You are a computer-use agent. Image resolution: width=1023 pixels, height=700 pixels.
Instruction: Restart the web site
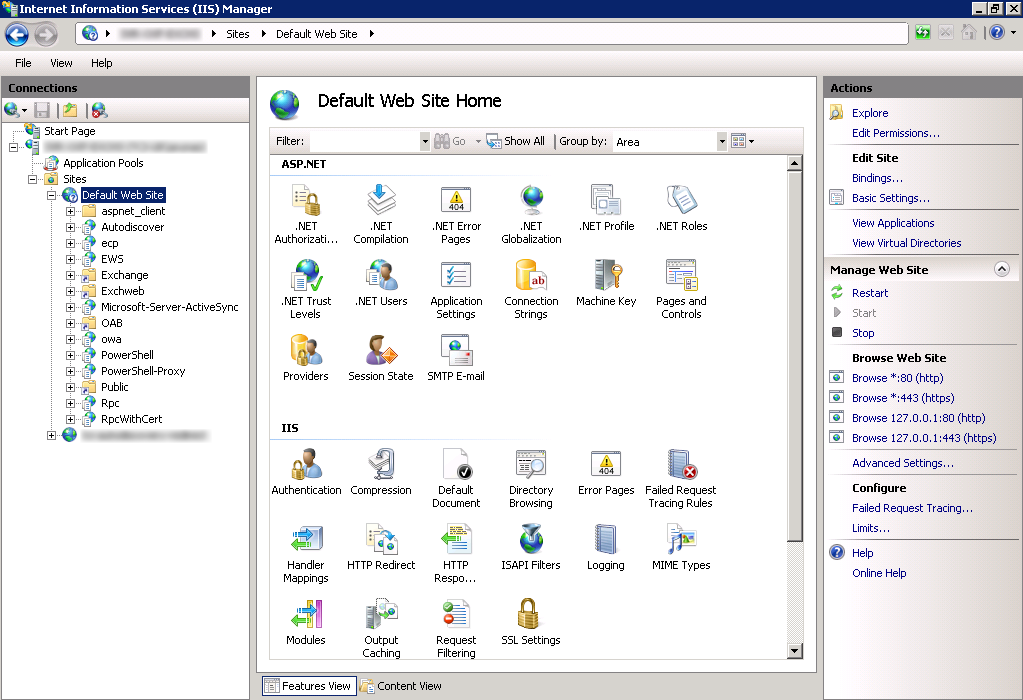pos(870,294)
